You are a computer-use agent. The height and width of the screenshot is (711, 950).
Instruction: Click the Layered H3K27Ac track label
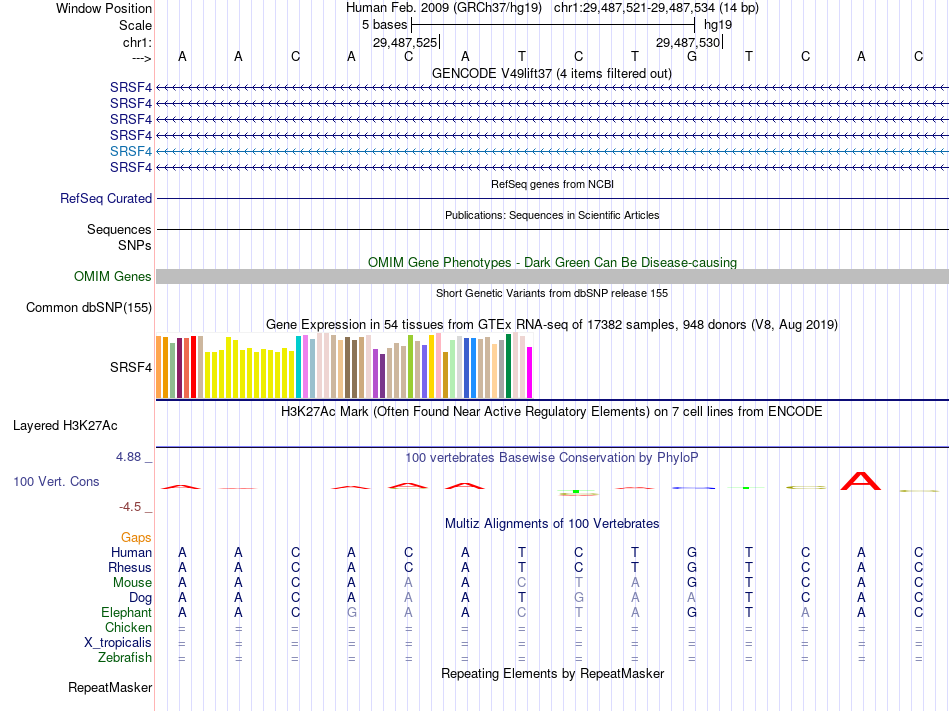point(65,426)
